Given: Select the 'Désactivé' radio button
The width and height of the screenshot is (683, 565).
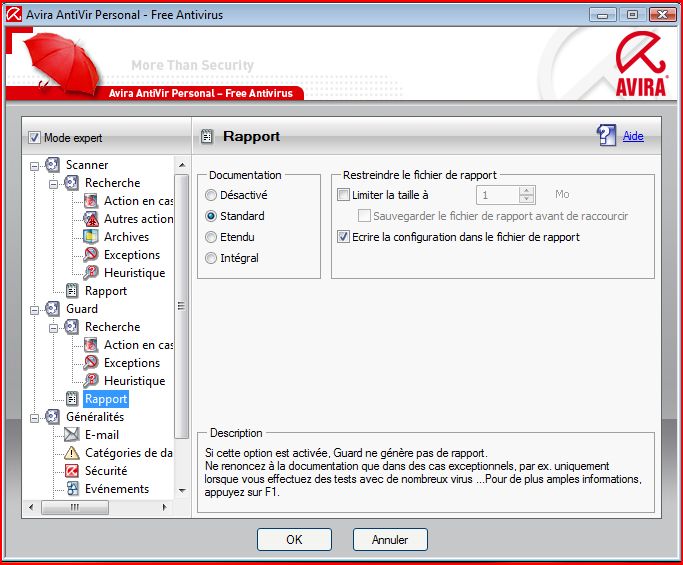Looking at the screenshot, I should tap(211, 195).
